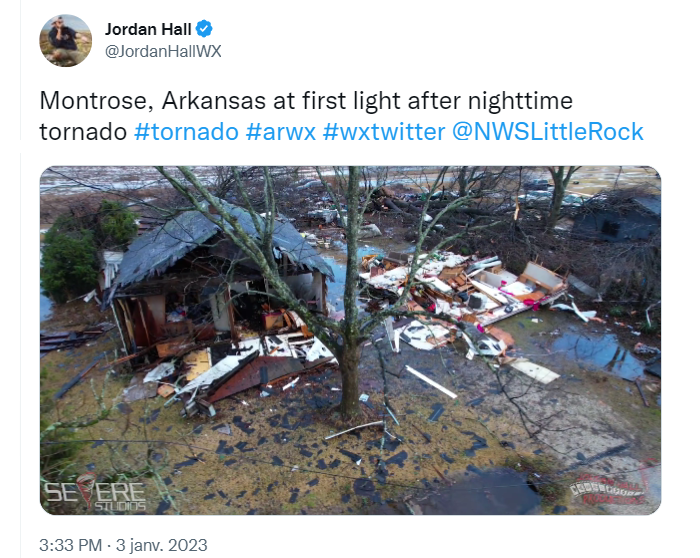Open the tornado damage video media
The height and width of the screenshot is (558, 700).
pyautogui.click(x=350, y=340)
